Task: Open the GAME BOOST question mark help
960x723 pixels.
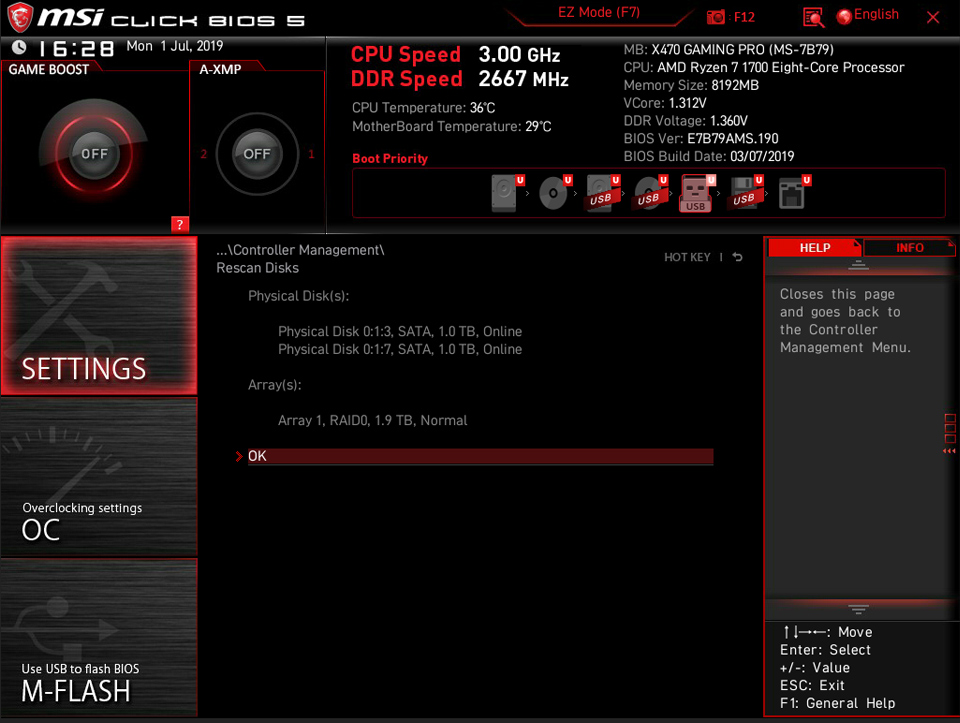Action: [x=179, y=224]
